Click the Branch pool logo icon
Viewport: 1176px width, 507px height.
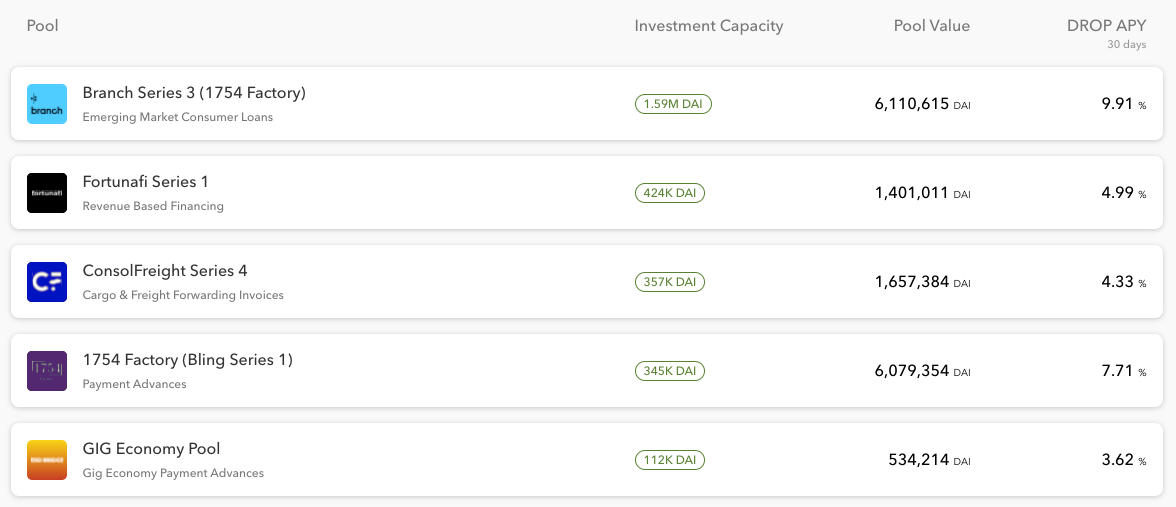[x=47, y=104]
